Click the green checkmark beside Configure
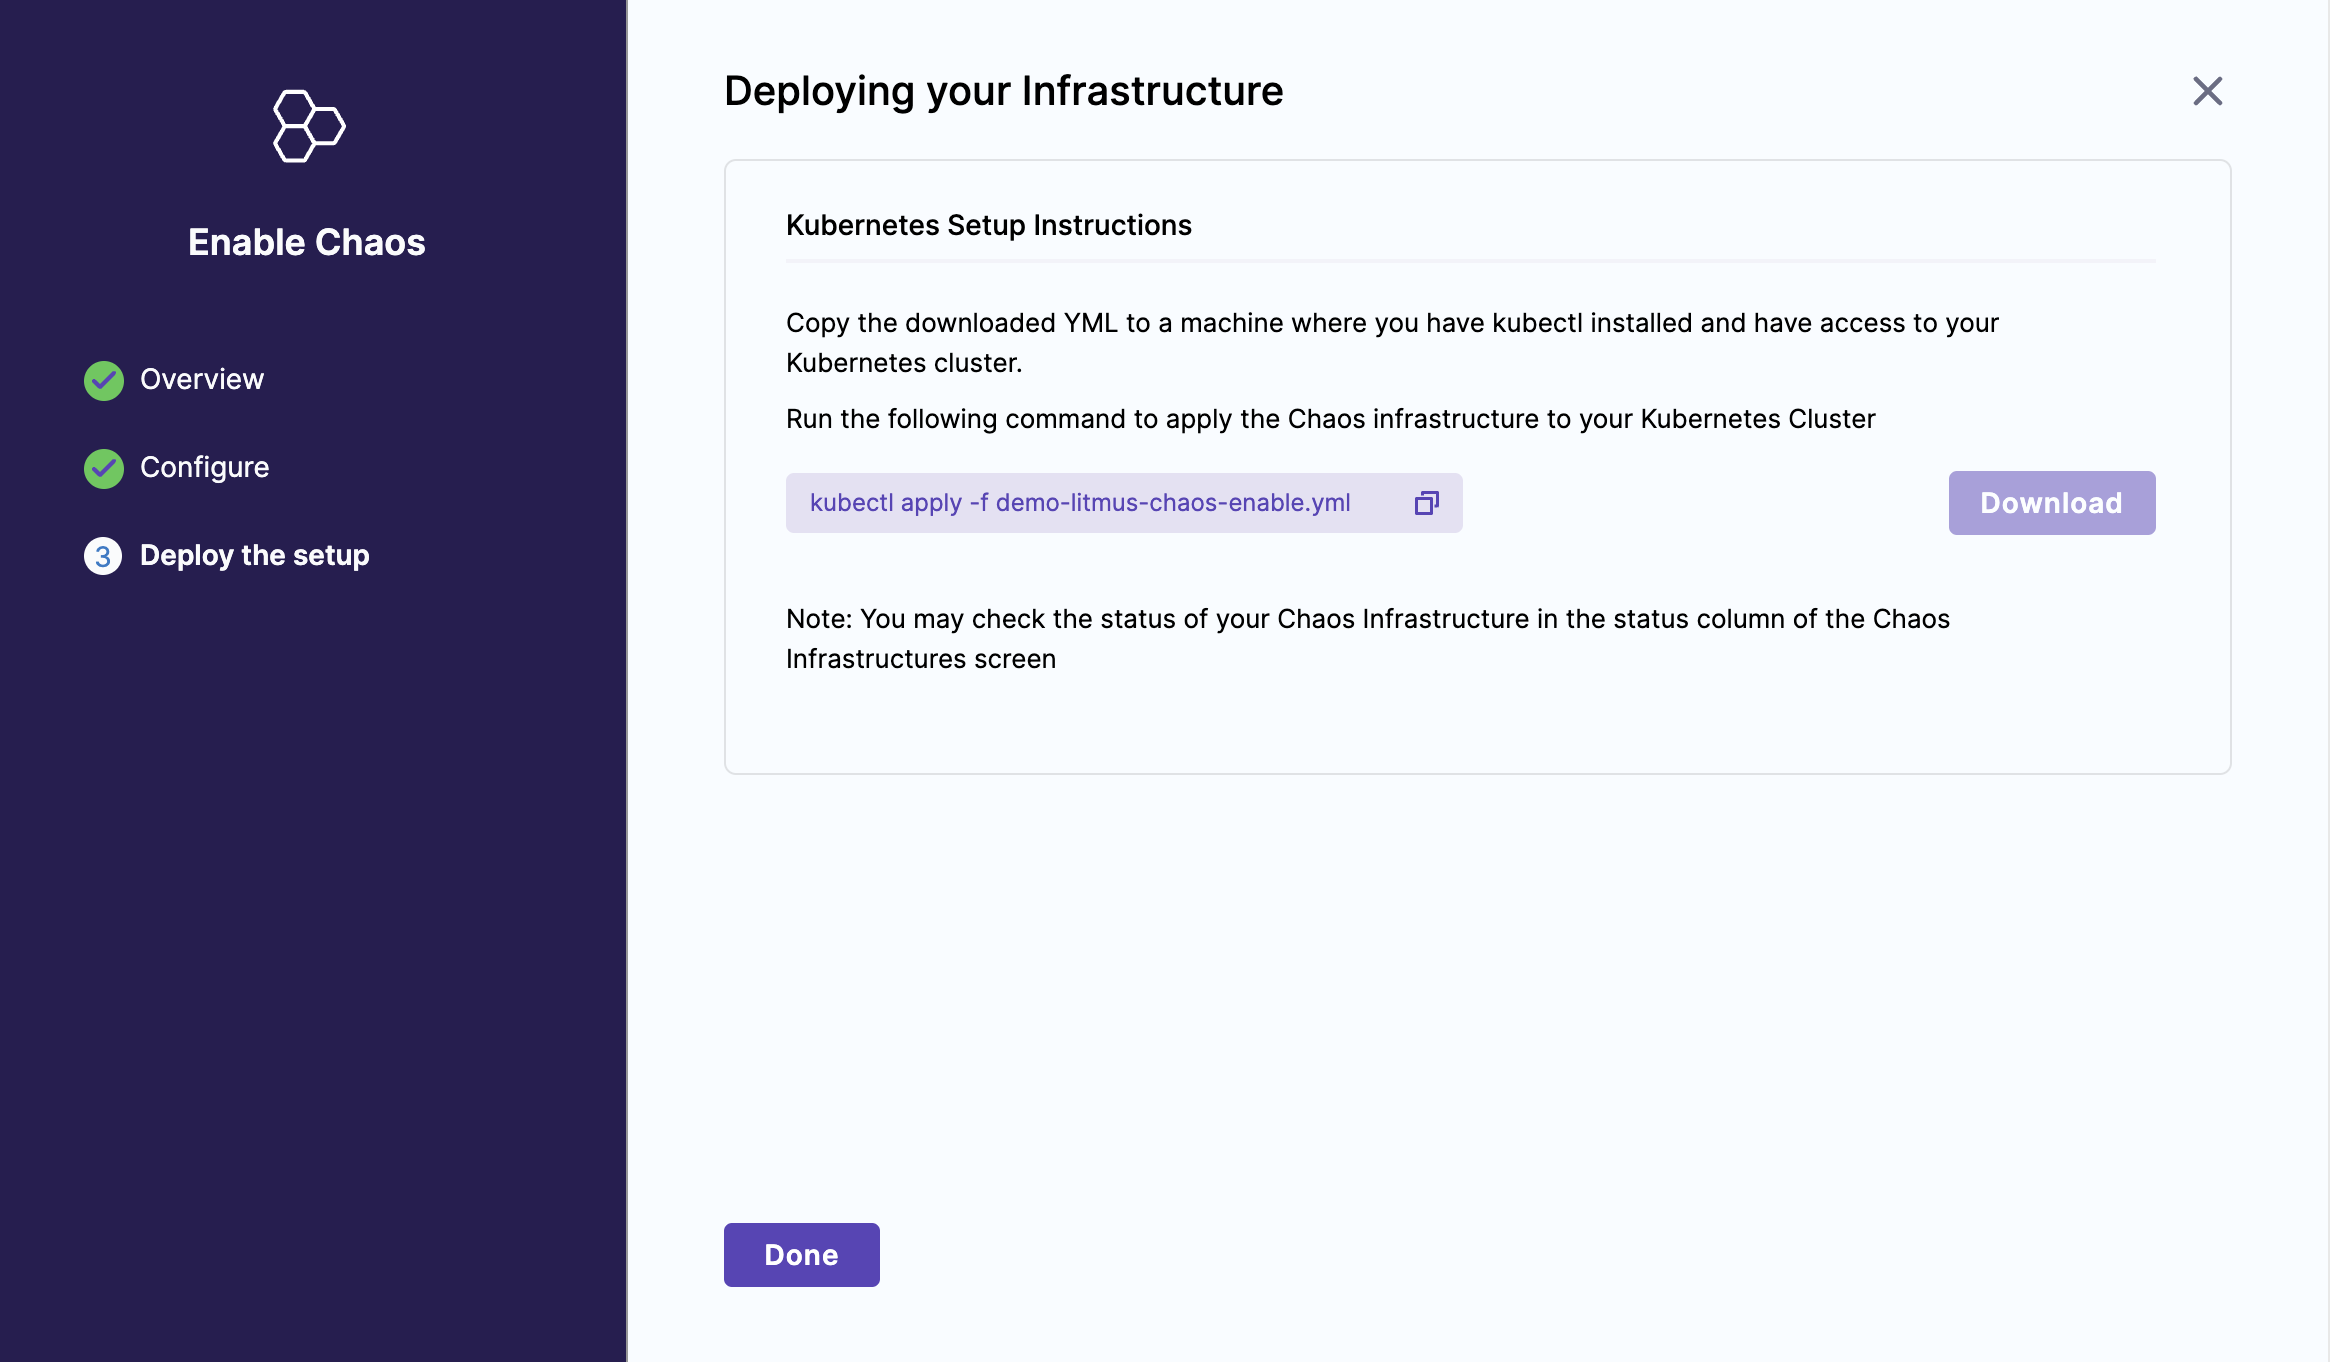2330x1362 pixels. (104, 468)
